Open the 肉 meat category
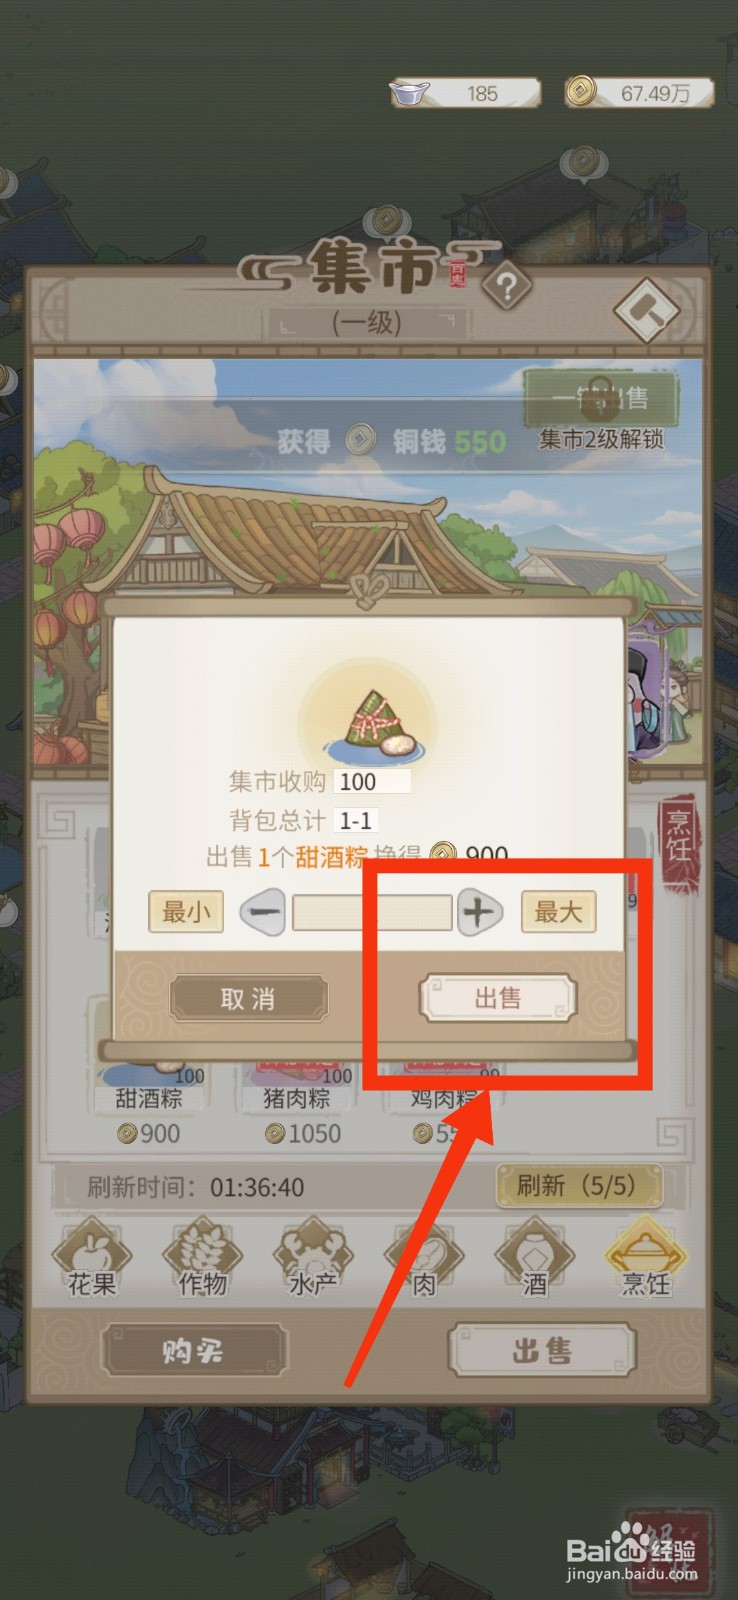 (424, 1257)
